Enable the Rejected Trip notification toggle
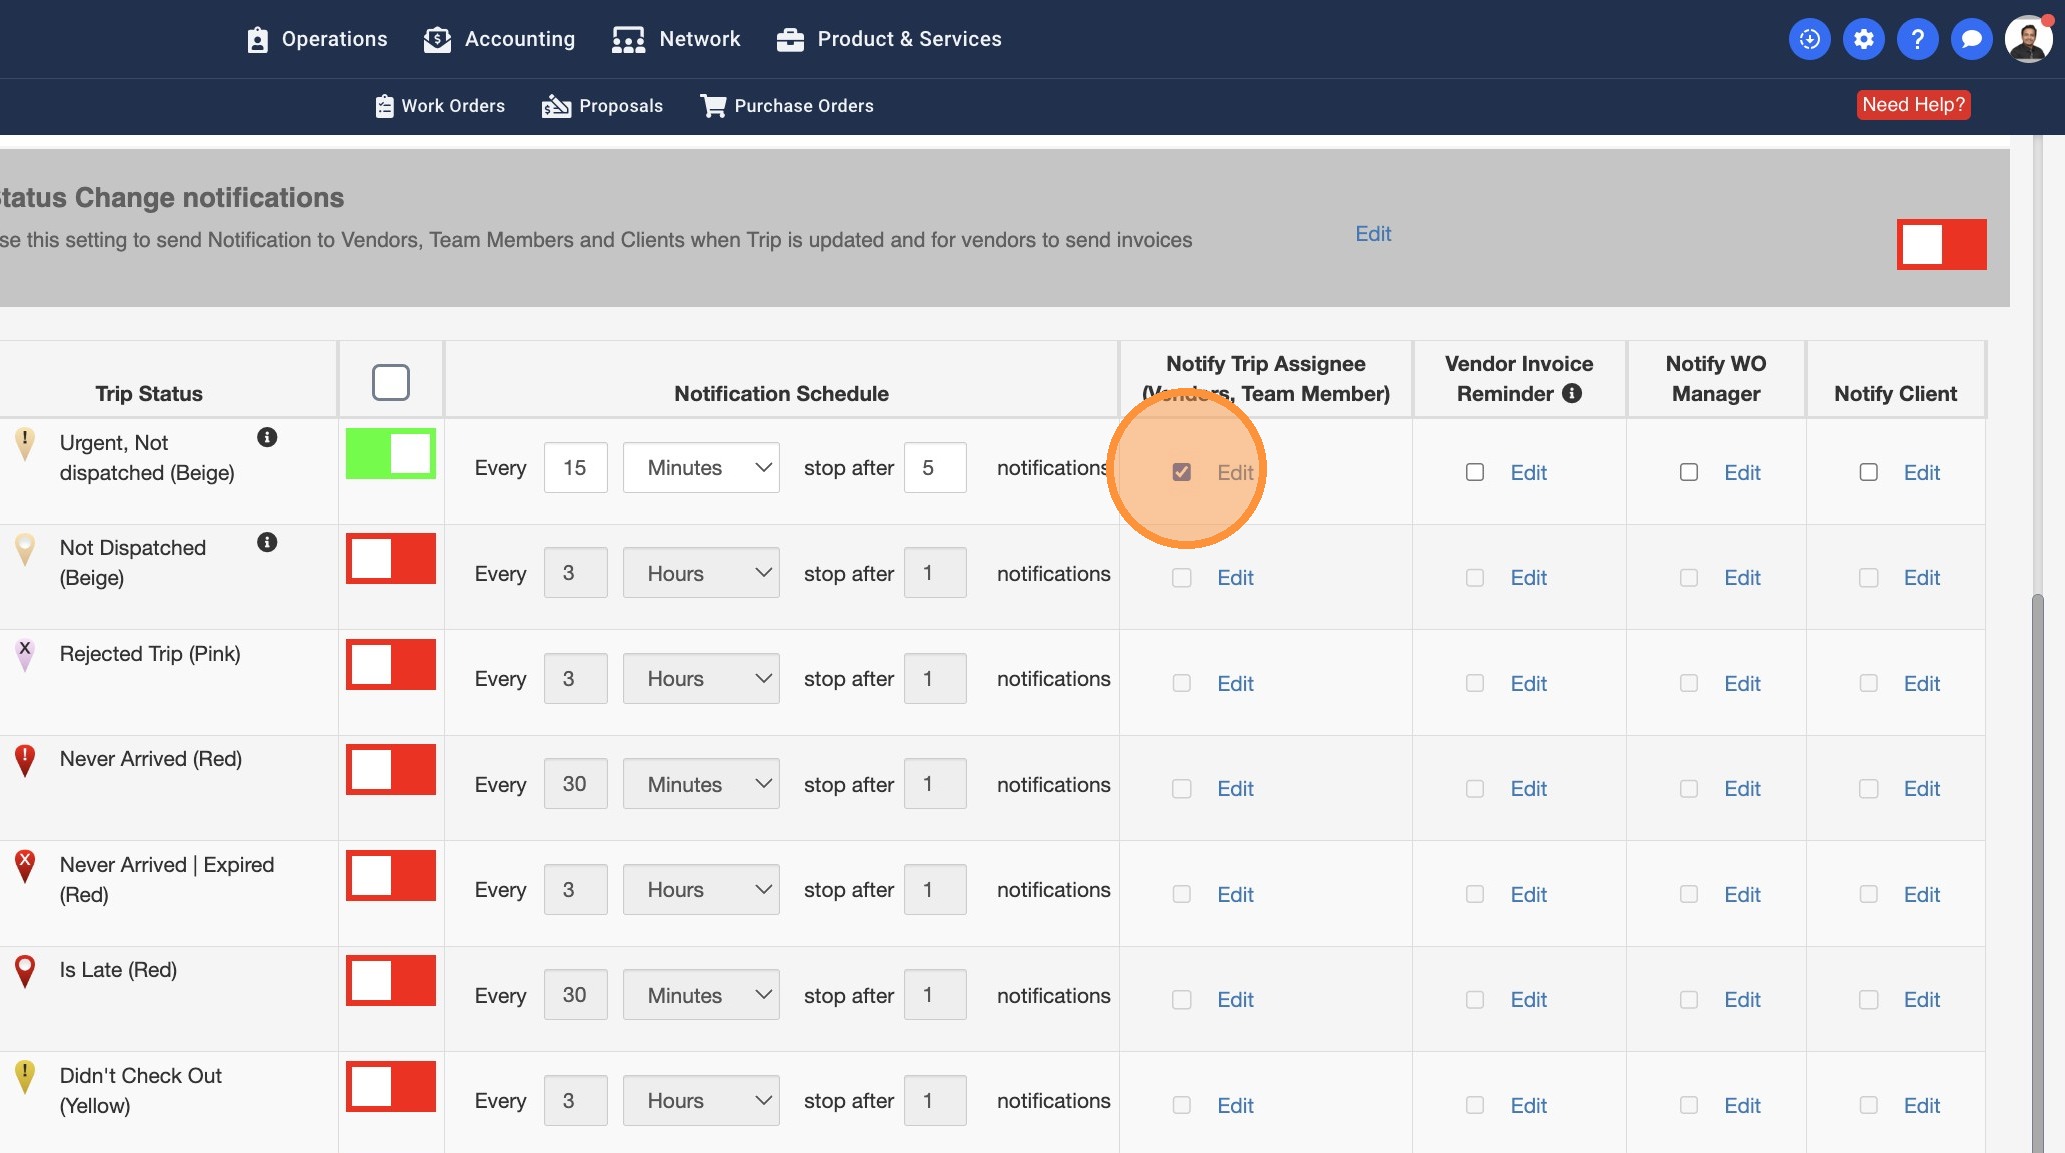This screenshot has height=1153, width=2065. 391,664
